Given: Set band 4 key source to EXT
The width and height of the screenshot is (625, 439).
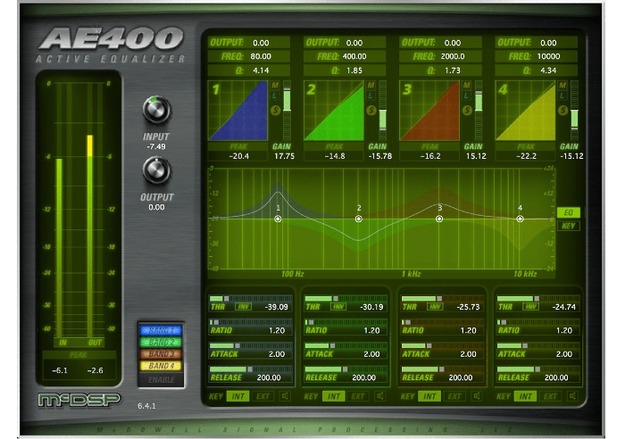Looking at the screenshot, I should [x=550, y=396].
